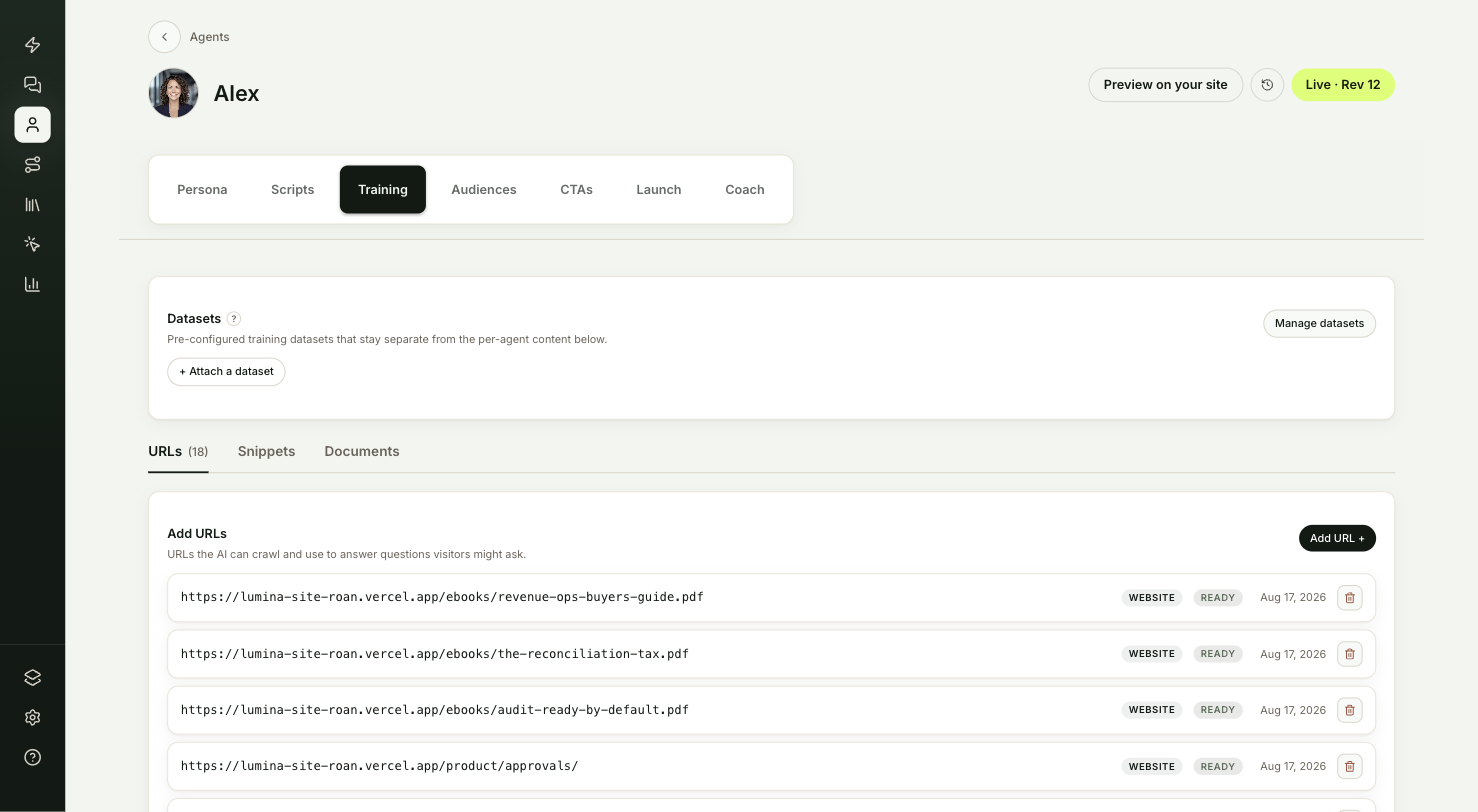
Task: Open the conversations chat icon in sidebar
Action: (x=32, y=85)
